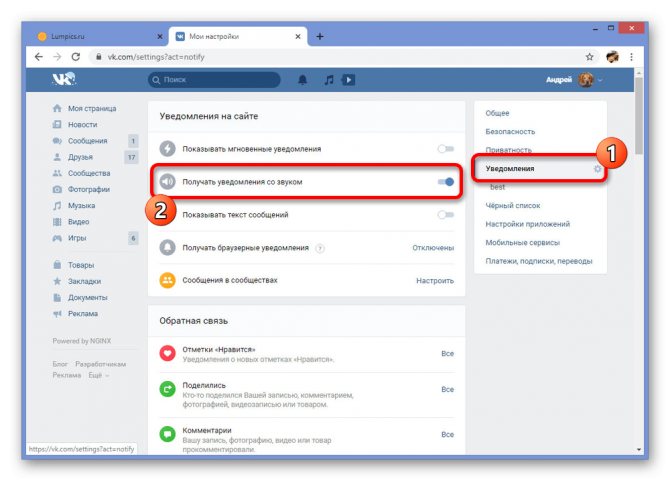Click the VK logo
The width and height of the screenshot is (670, 481).
tap(64, 79)
